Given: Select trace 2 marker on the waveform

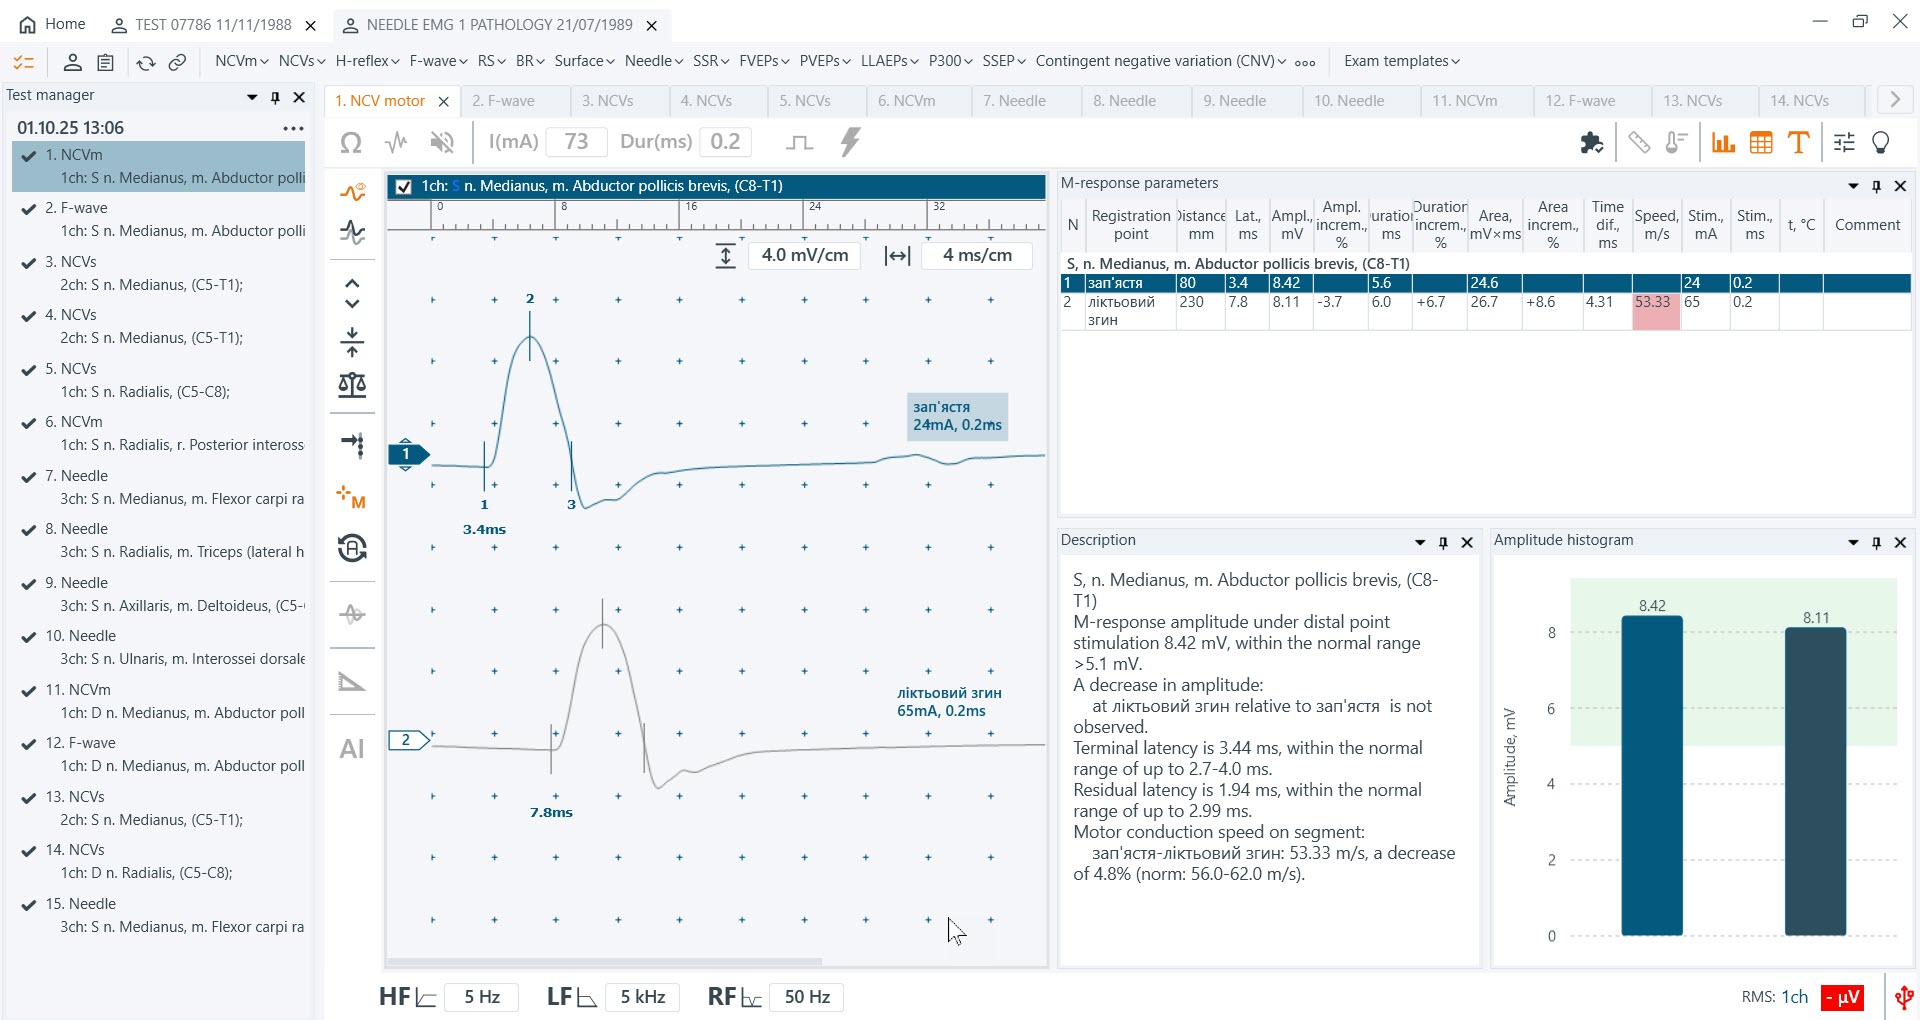Looking at the screenshot, I should (408, 740).
